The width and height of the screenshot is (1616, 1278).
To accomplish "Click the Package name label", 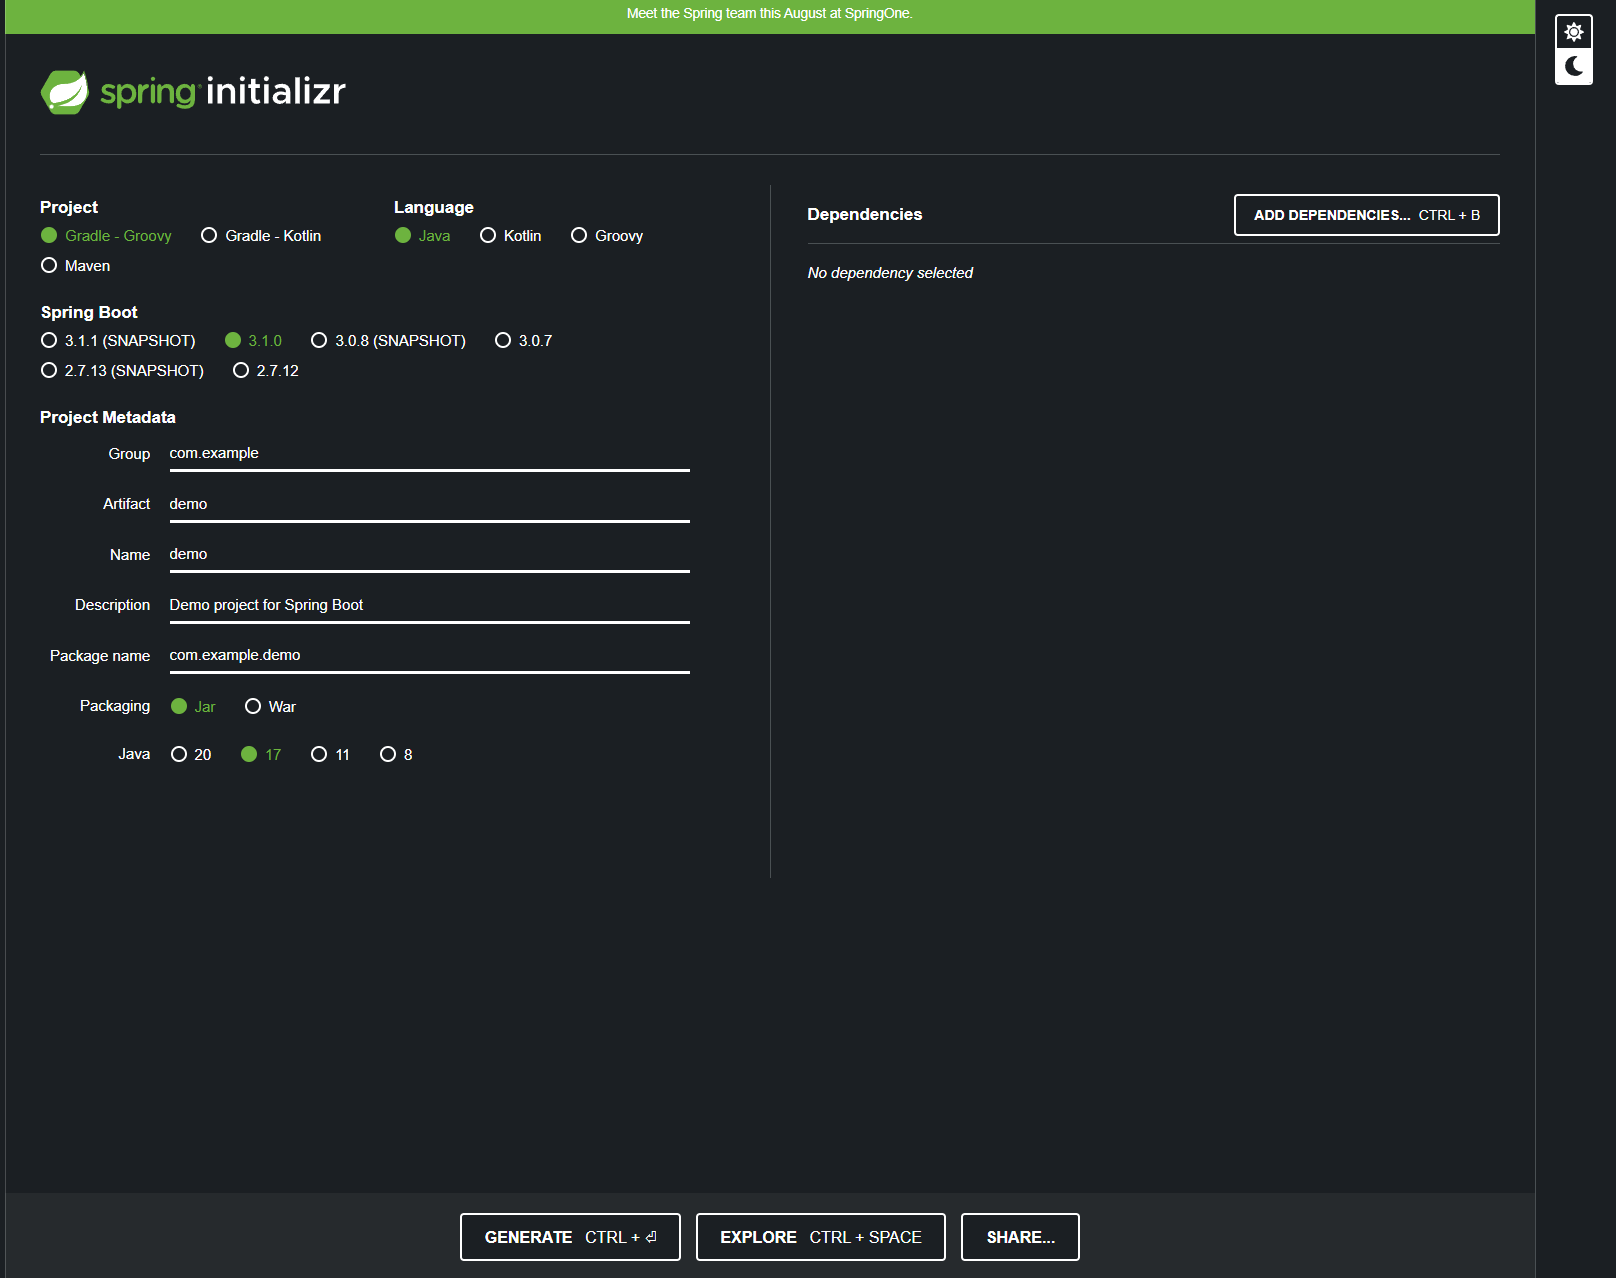I will click(x=100, y=656).
